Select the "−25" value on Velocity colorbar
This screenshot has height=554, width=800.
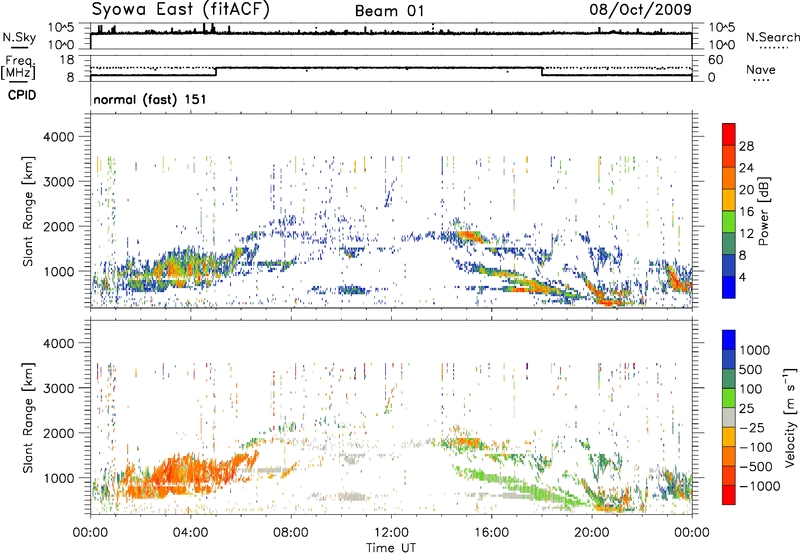tap(752, 427)
